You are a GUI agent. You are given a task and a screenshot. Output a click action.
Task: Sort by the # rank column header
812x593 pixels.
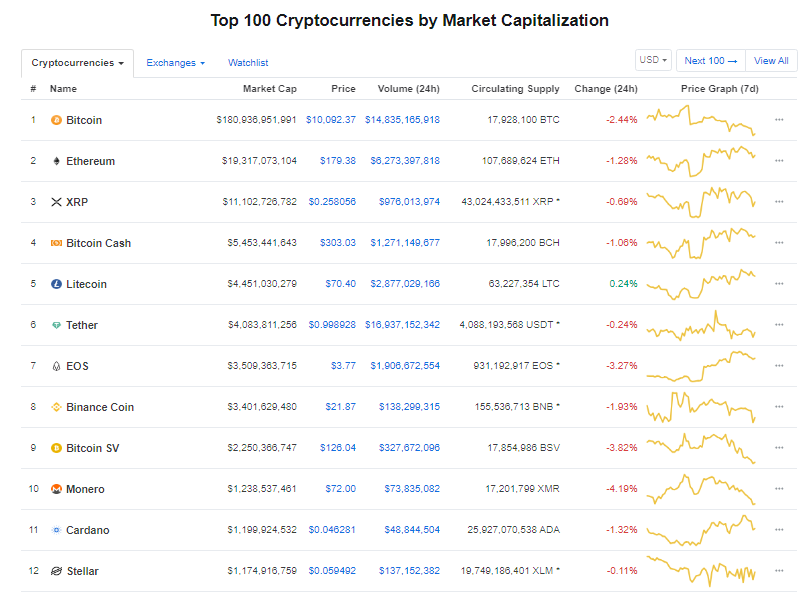tap(33, 89)
